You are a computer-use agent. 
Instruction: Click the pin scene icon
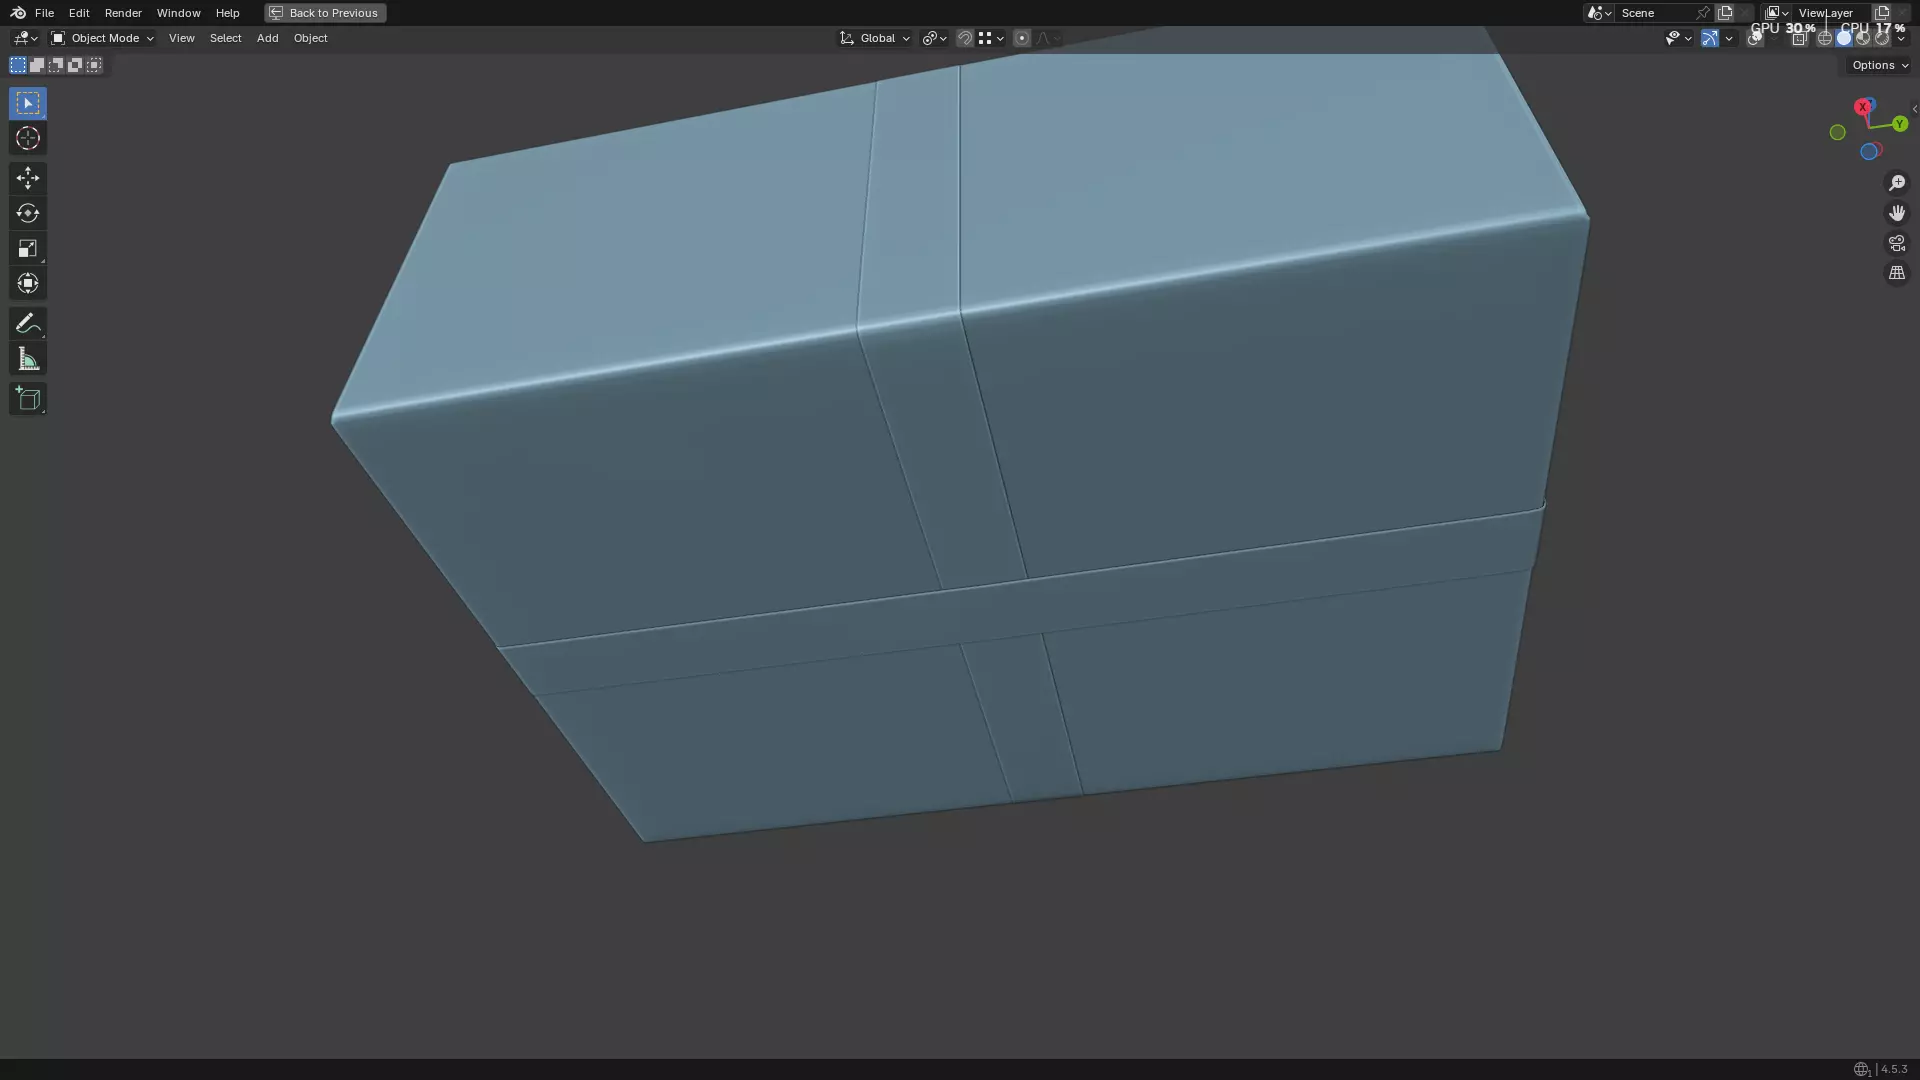(1703, 13)
